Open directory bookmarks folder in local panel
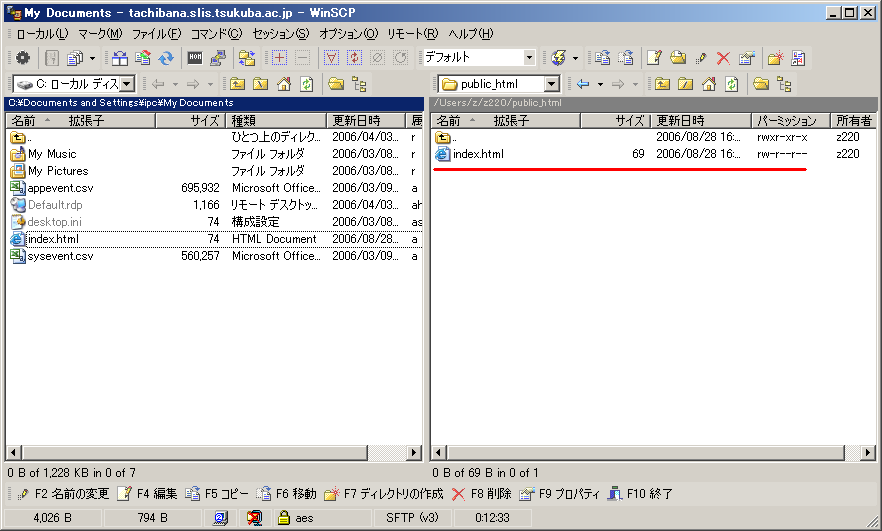 tap(336, 84)
